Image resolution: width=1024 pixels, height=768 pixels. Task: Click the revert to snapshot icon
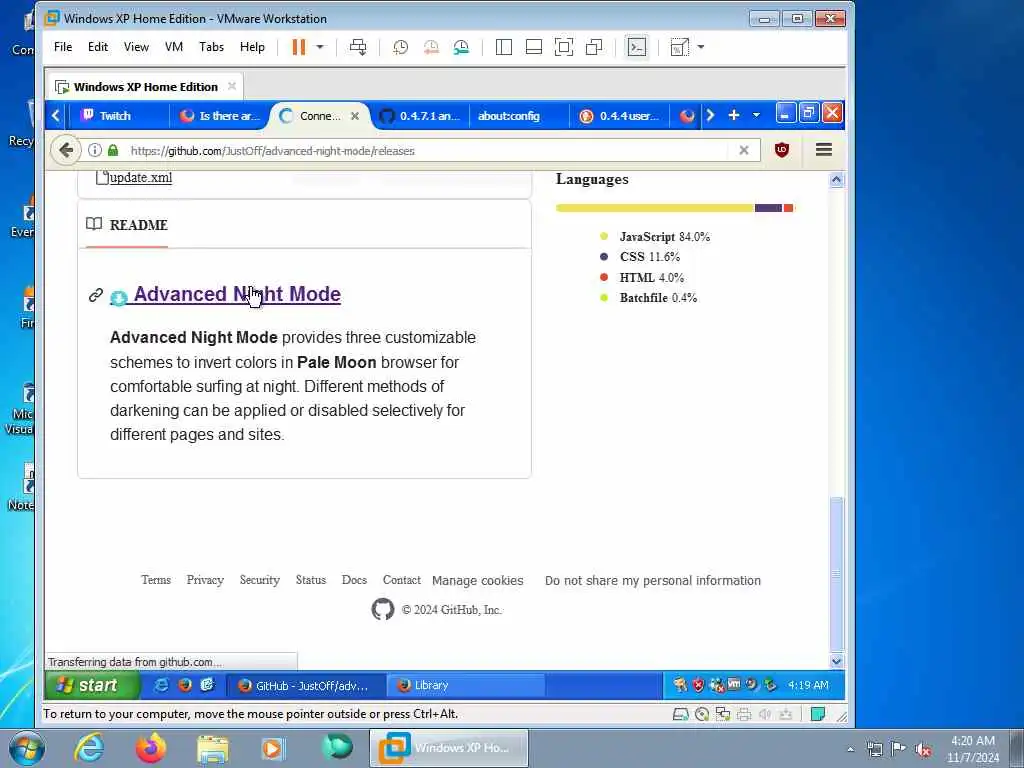tap(431, 47)
